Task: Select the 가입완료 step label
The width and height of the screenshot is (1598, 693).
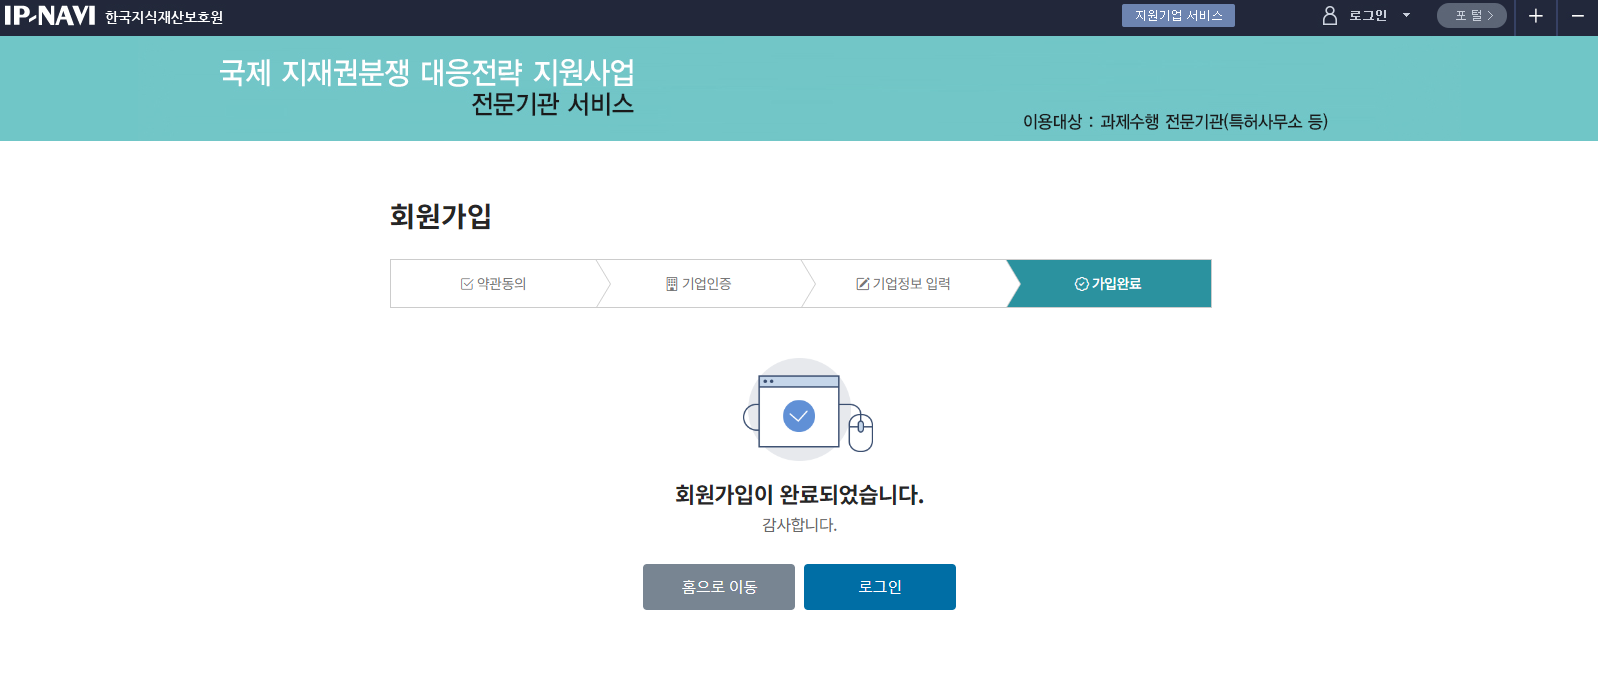Action: [x=1116, y=284]
